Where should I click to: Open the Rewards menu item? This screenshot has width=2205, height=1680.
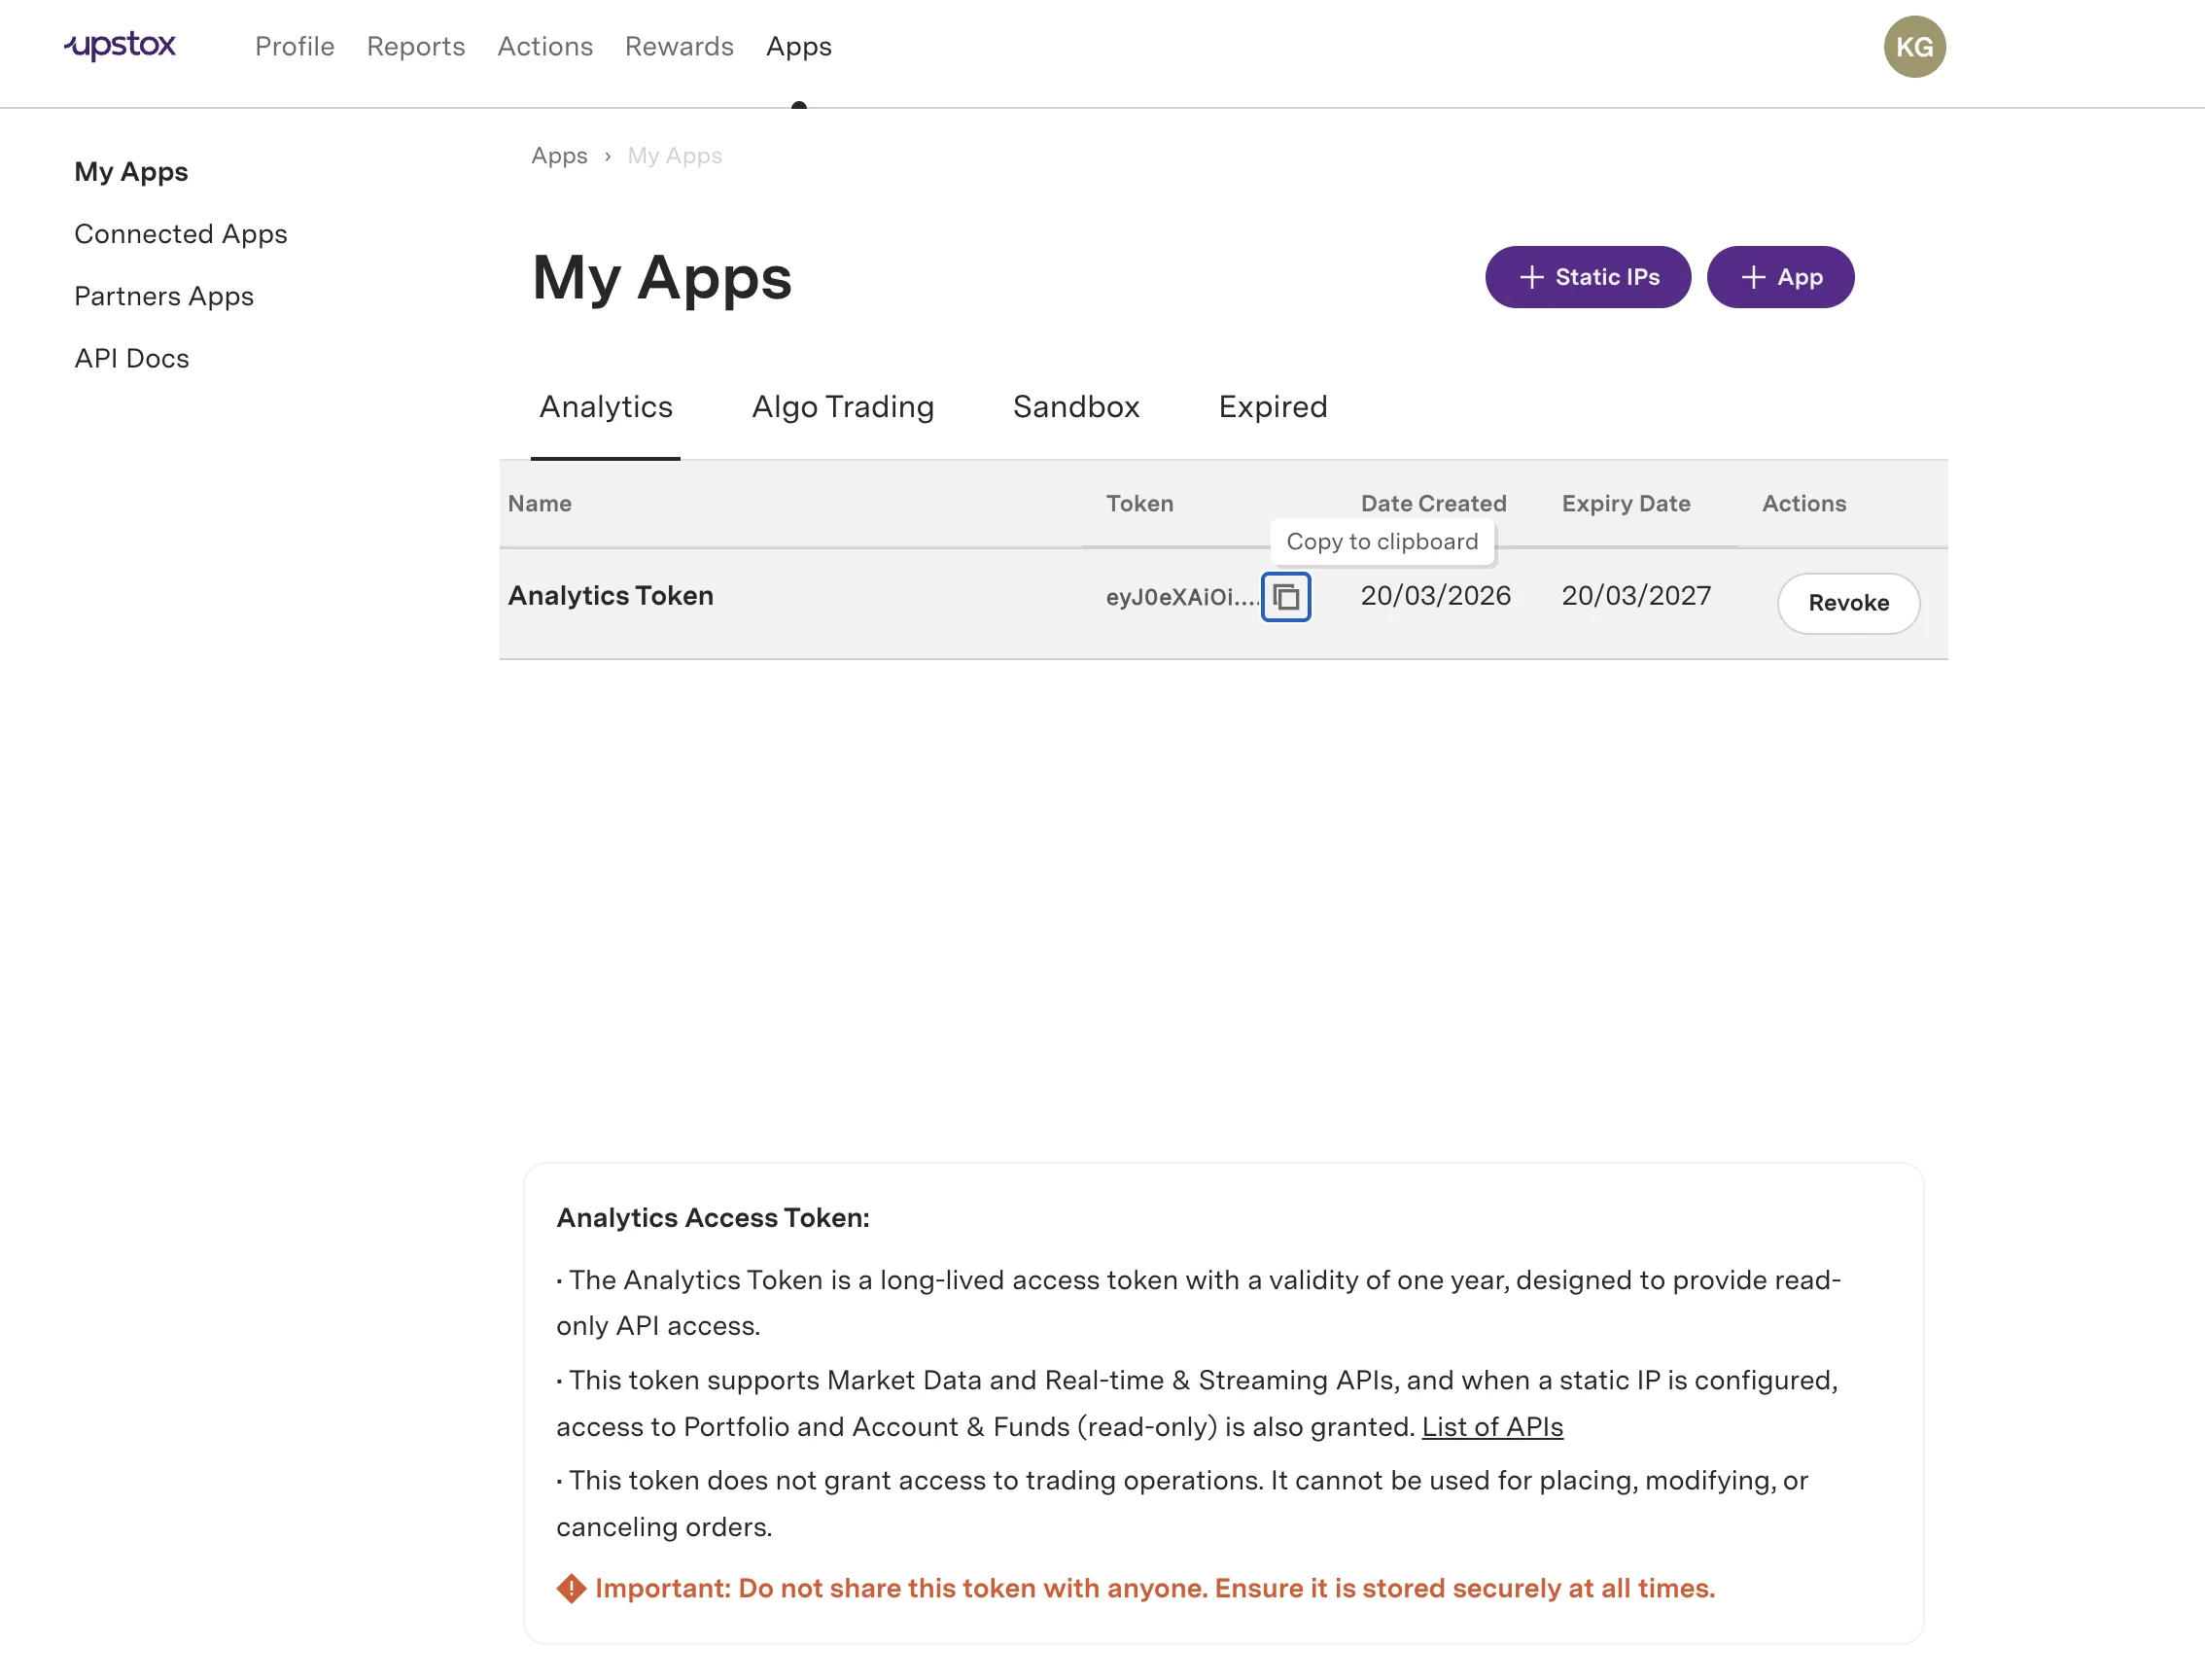(679, 47)
